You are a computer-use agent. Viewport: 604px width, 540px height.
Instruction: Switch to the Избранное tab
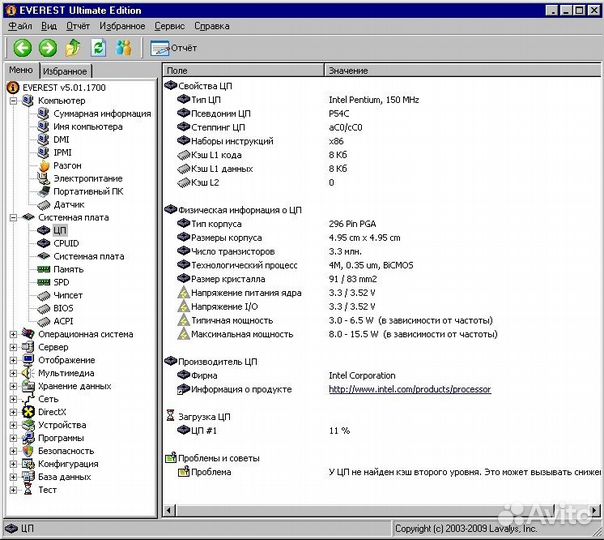[x=67, y=71]
